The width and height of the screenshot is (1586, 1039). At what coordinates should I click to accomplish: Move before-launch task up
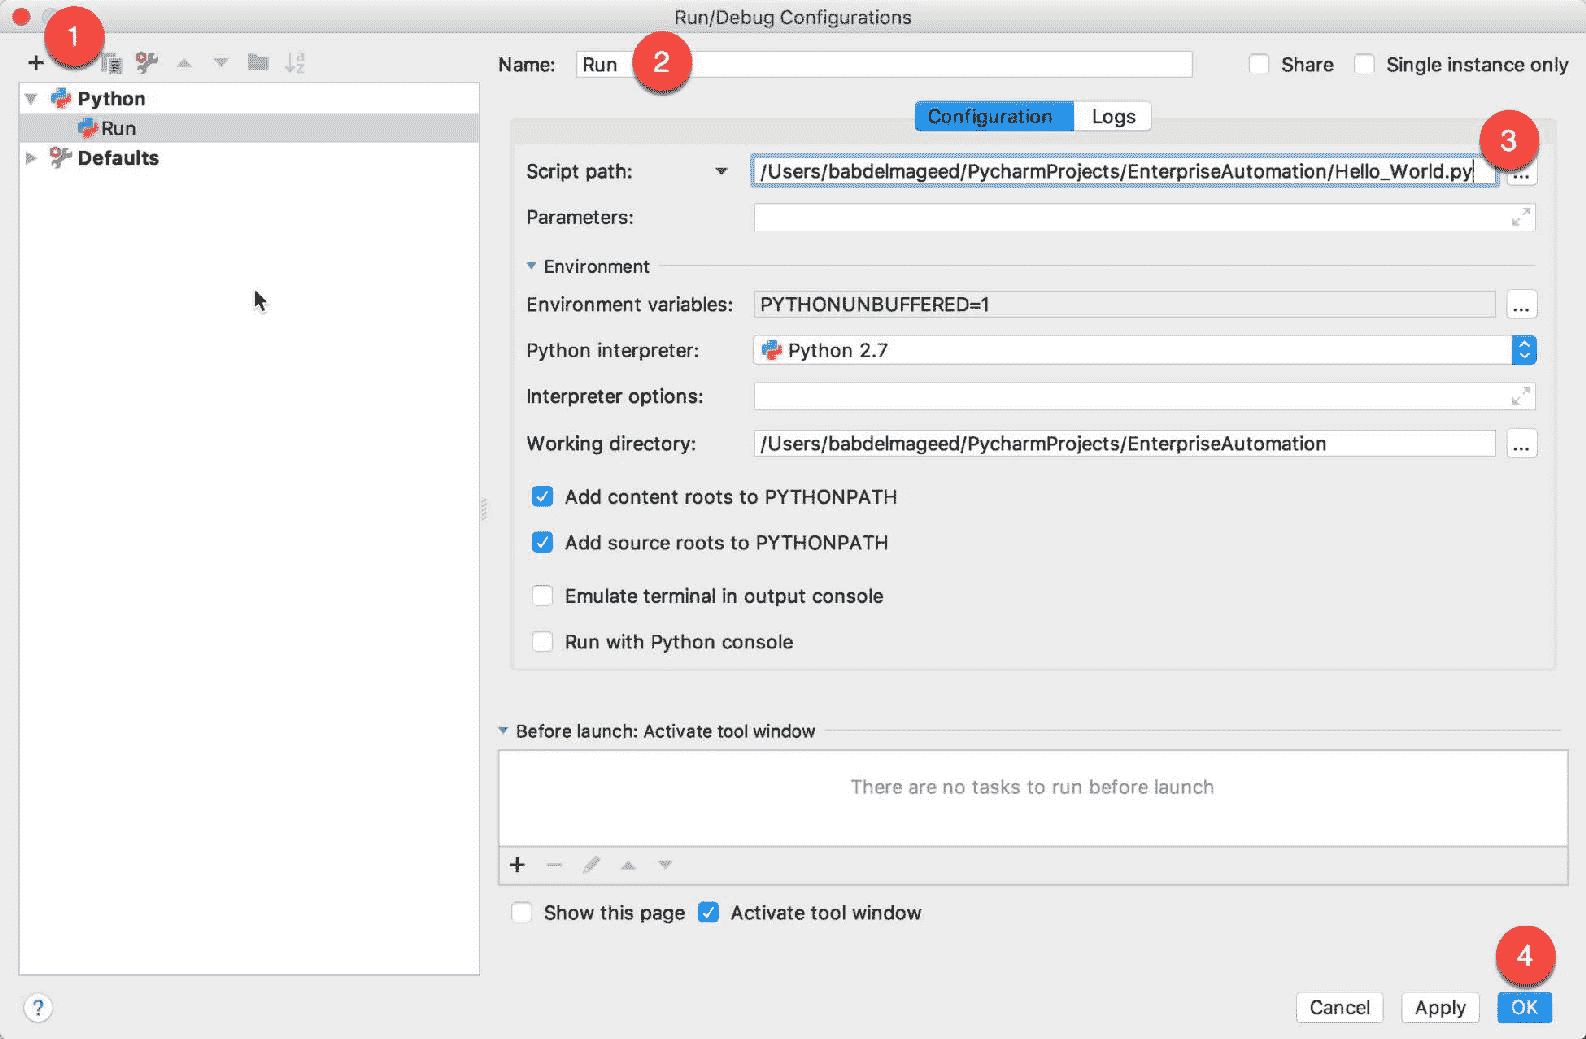pyautogui.click(x=628, y=865)
